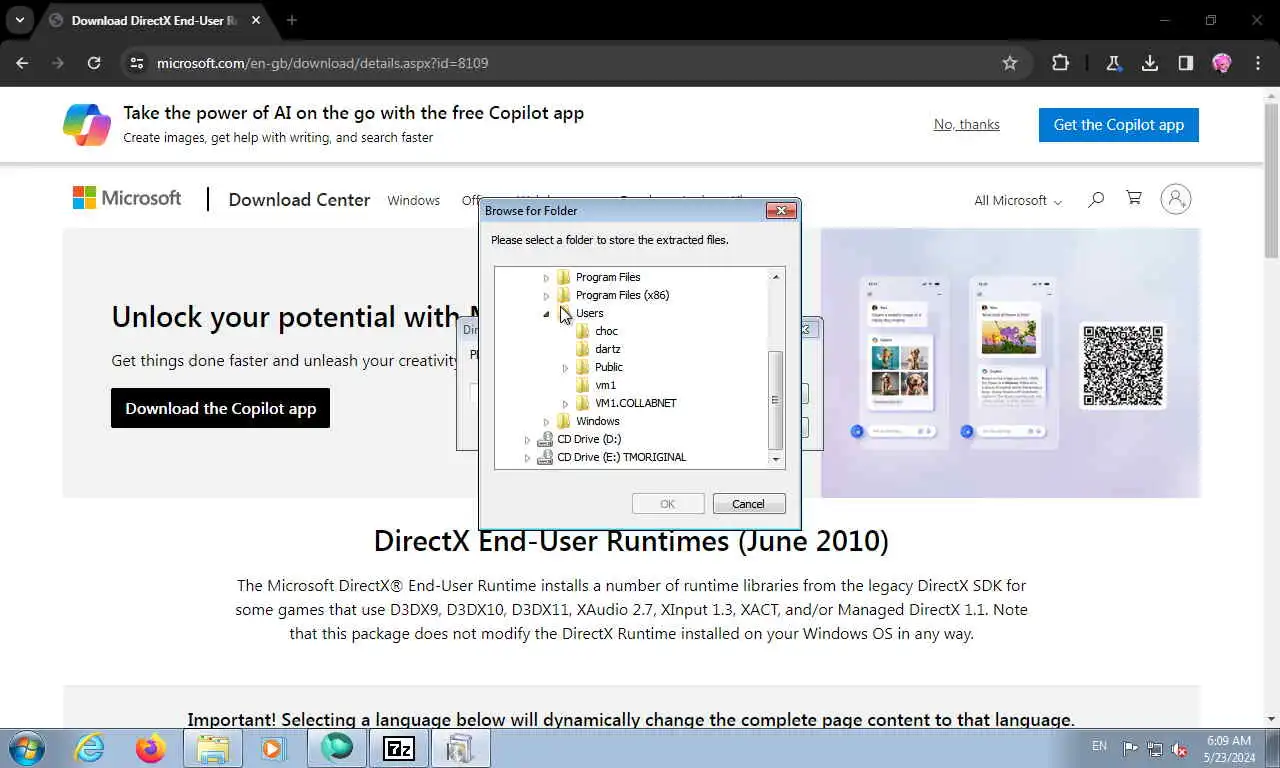Viewport: 1280px width, 768px height.
Task: Reload the page with refresh icon
Action: coord(94,63)
